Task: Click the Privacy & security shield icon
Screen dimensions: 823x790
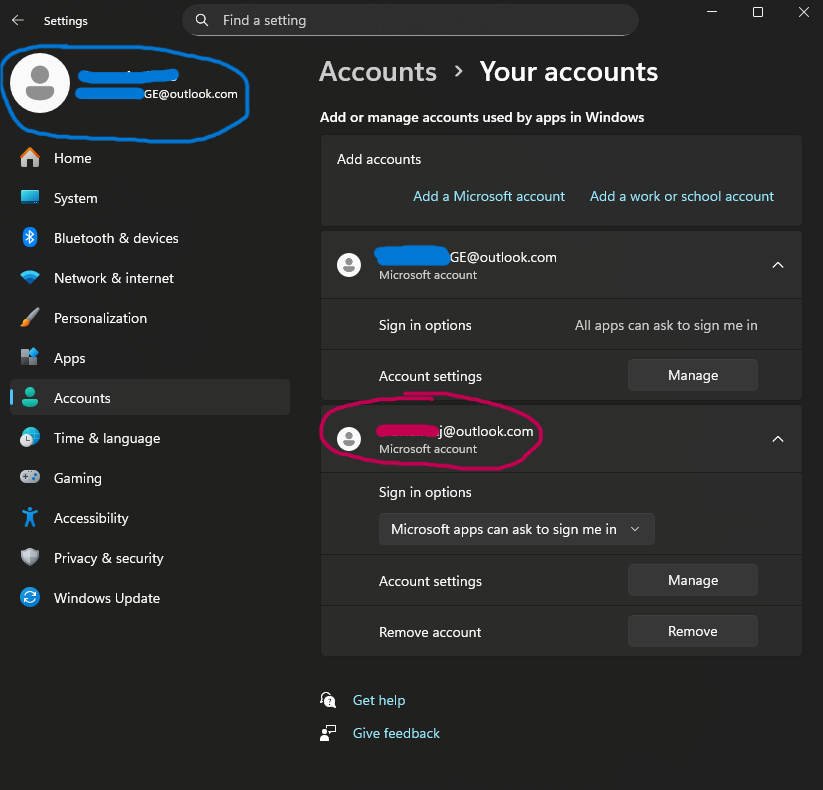Action: [30, 557]
